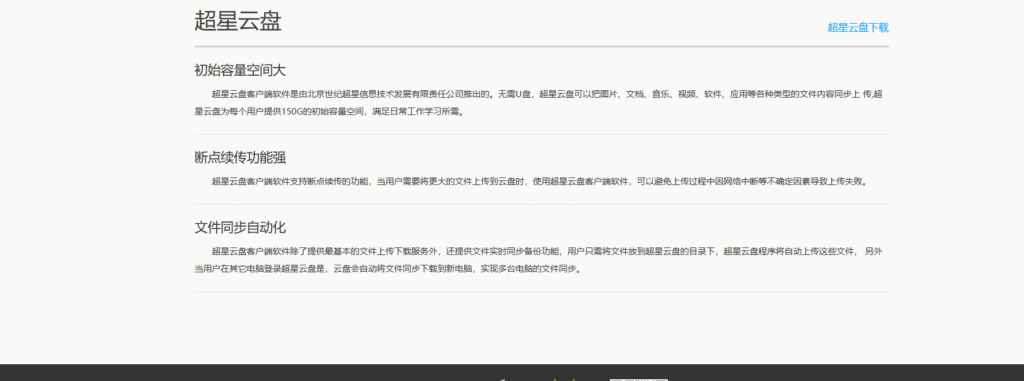
Task: Click the dashed divider below the last paragraph
Action: 541,291
